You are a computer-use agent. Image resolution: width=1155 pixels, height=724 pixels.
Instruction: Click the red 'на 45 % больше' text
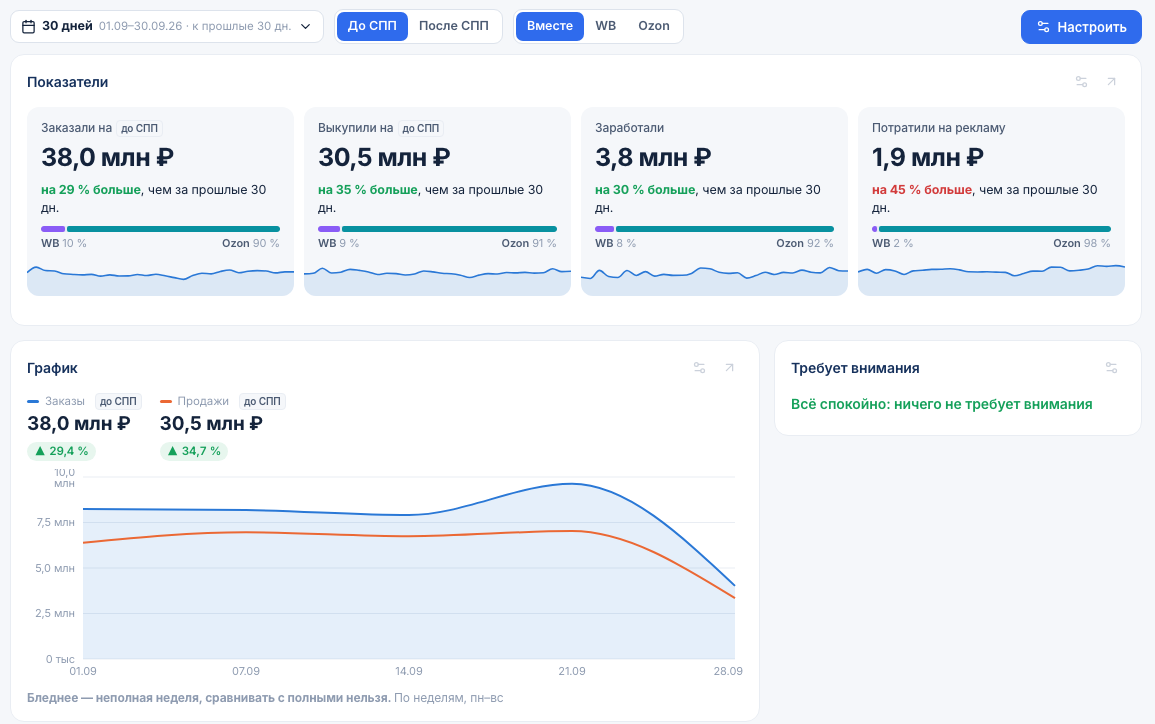click(922, 189)
